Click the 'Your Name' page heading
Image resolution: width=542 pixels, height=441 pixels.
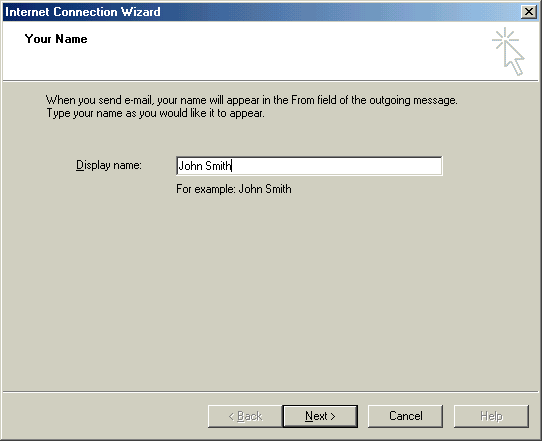point(56,39)
